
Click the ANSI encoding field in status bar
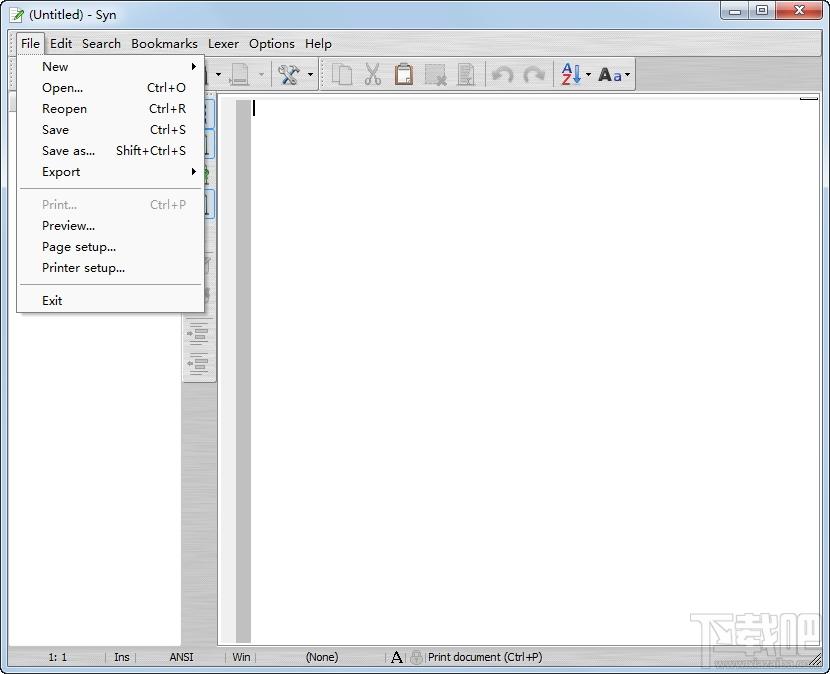pyautogui.click(x=181, y=657)
